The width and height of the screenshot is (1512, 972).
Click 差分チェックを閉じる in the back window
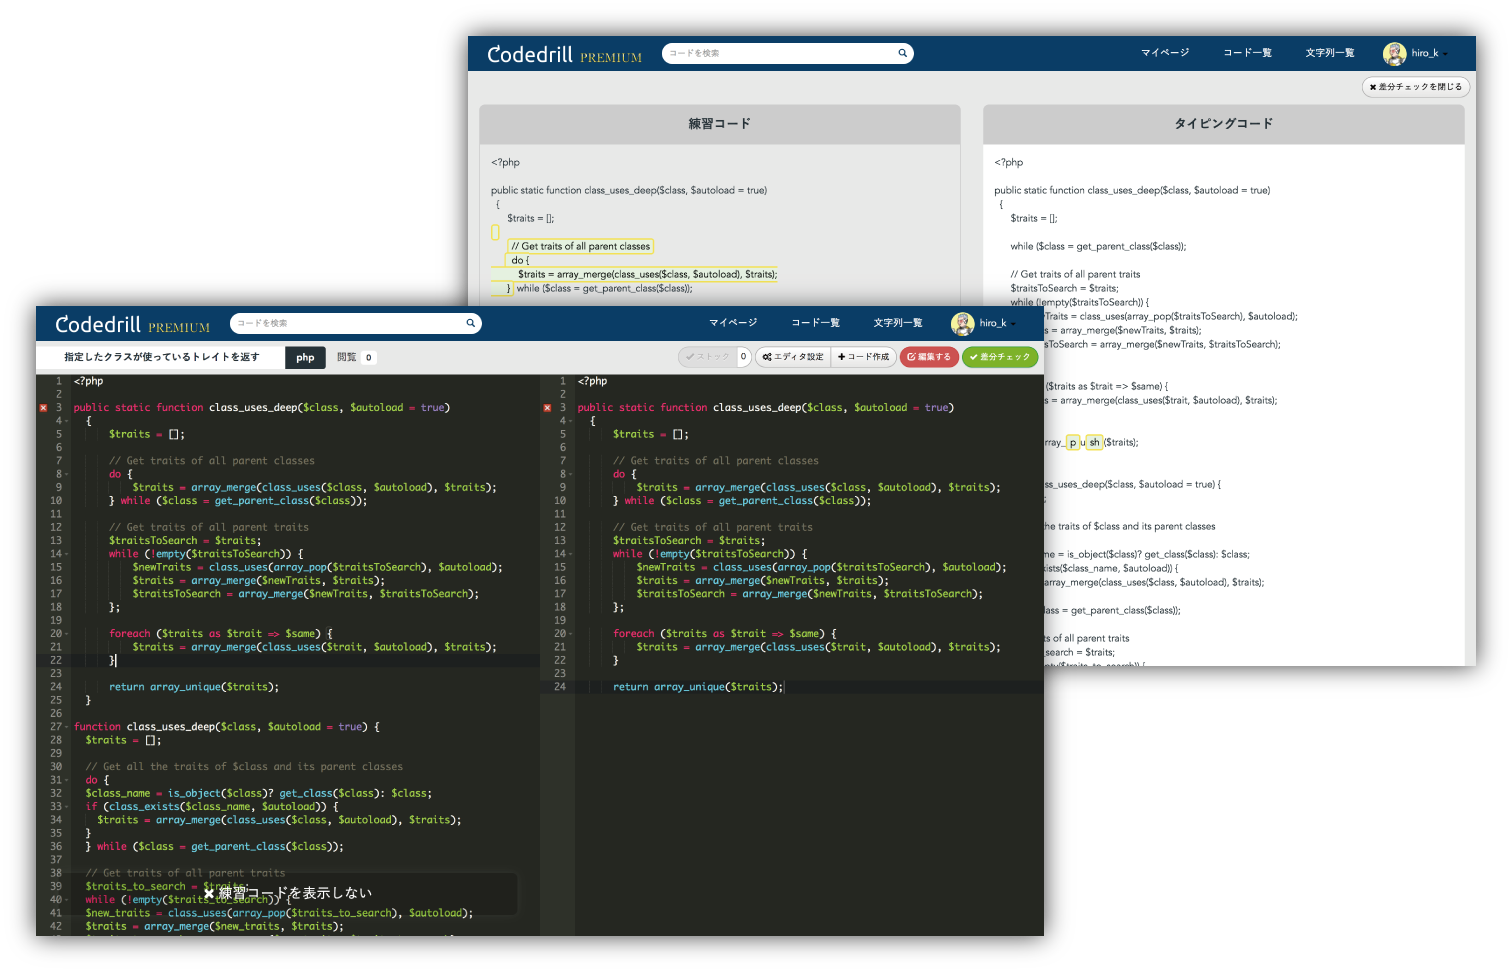(1415, 87)
